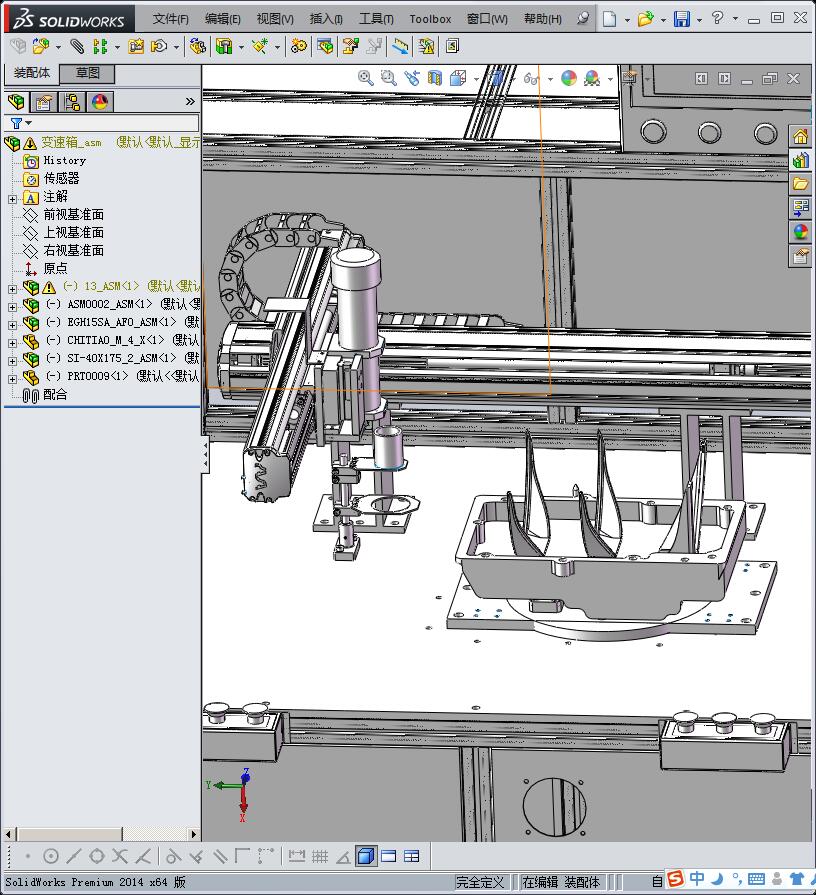The image size is (816, 895).
Task: Open the 编辑(E) menu
Action: (223, 19)
